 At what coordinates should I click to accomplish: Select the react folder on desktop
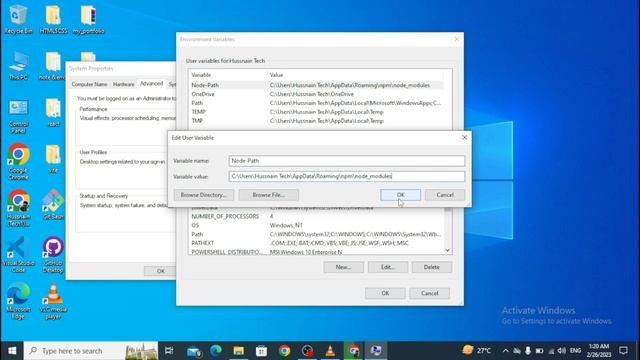(x=53, y=112)
